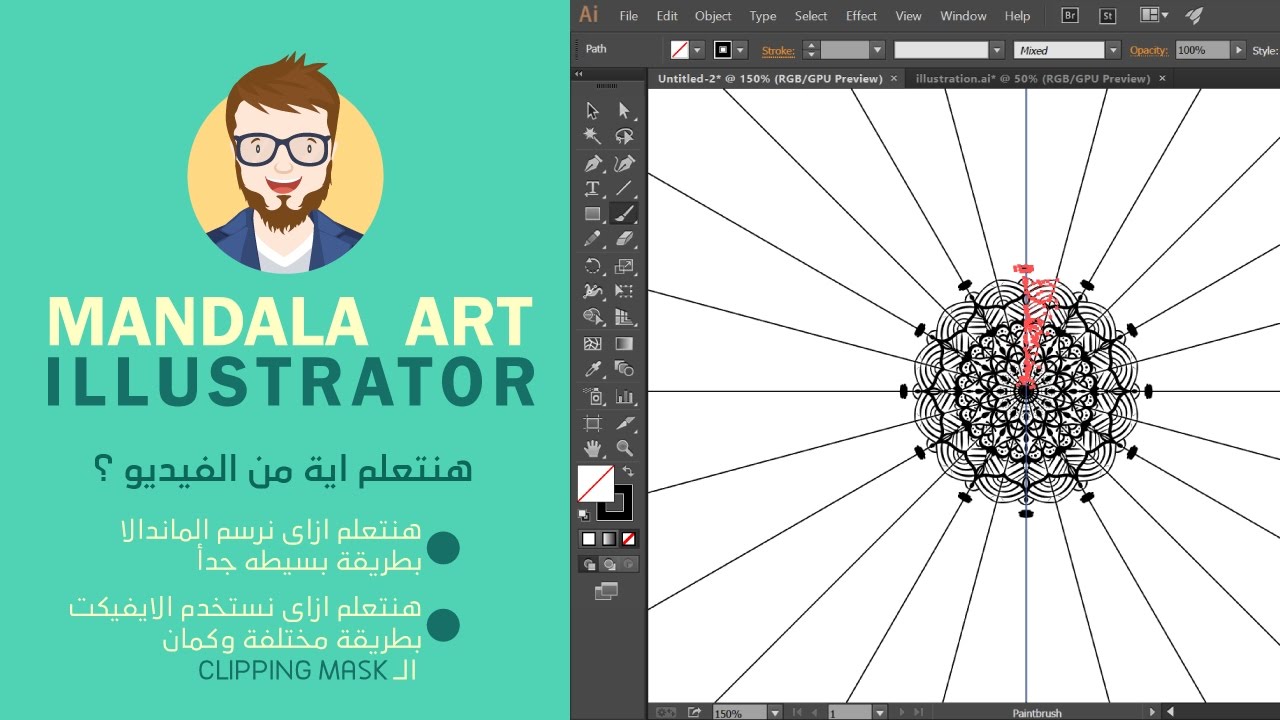Select the Direct Selection tool (white arrow)
This screenshot has height=720, width=1280.
pos(624,110)
